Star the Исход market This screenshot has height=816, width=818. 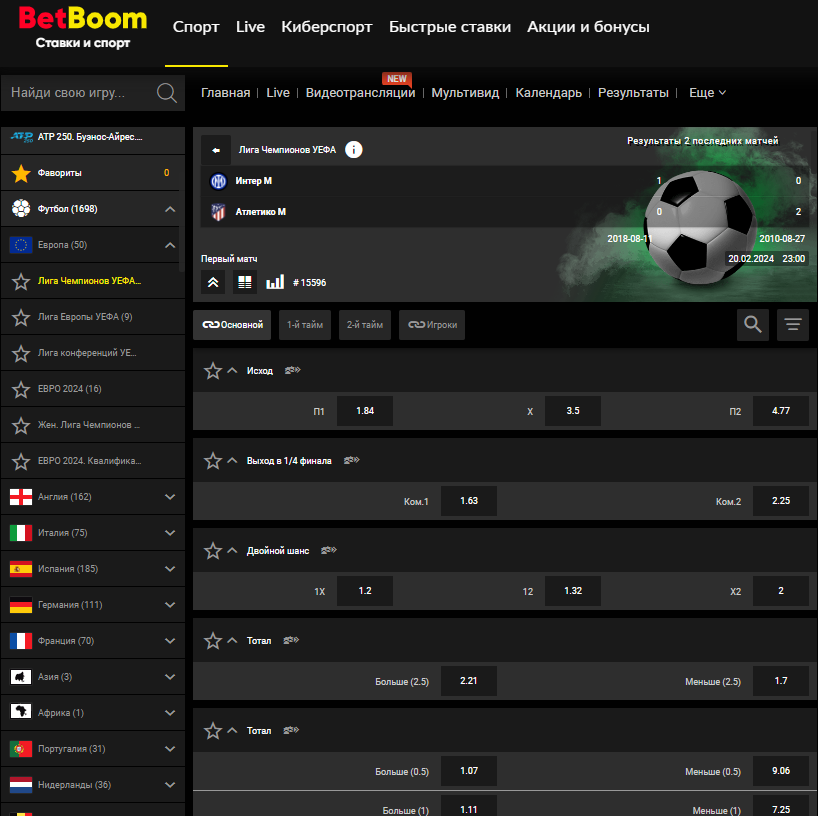(213, 371)
